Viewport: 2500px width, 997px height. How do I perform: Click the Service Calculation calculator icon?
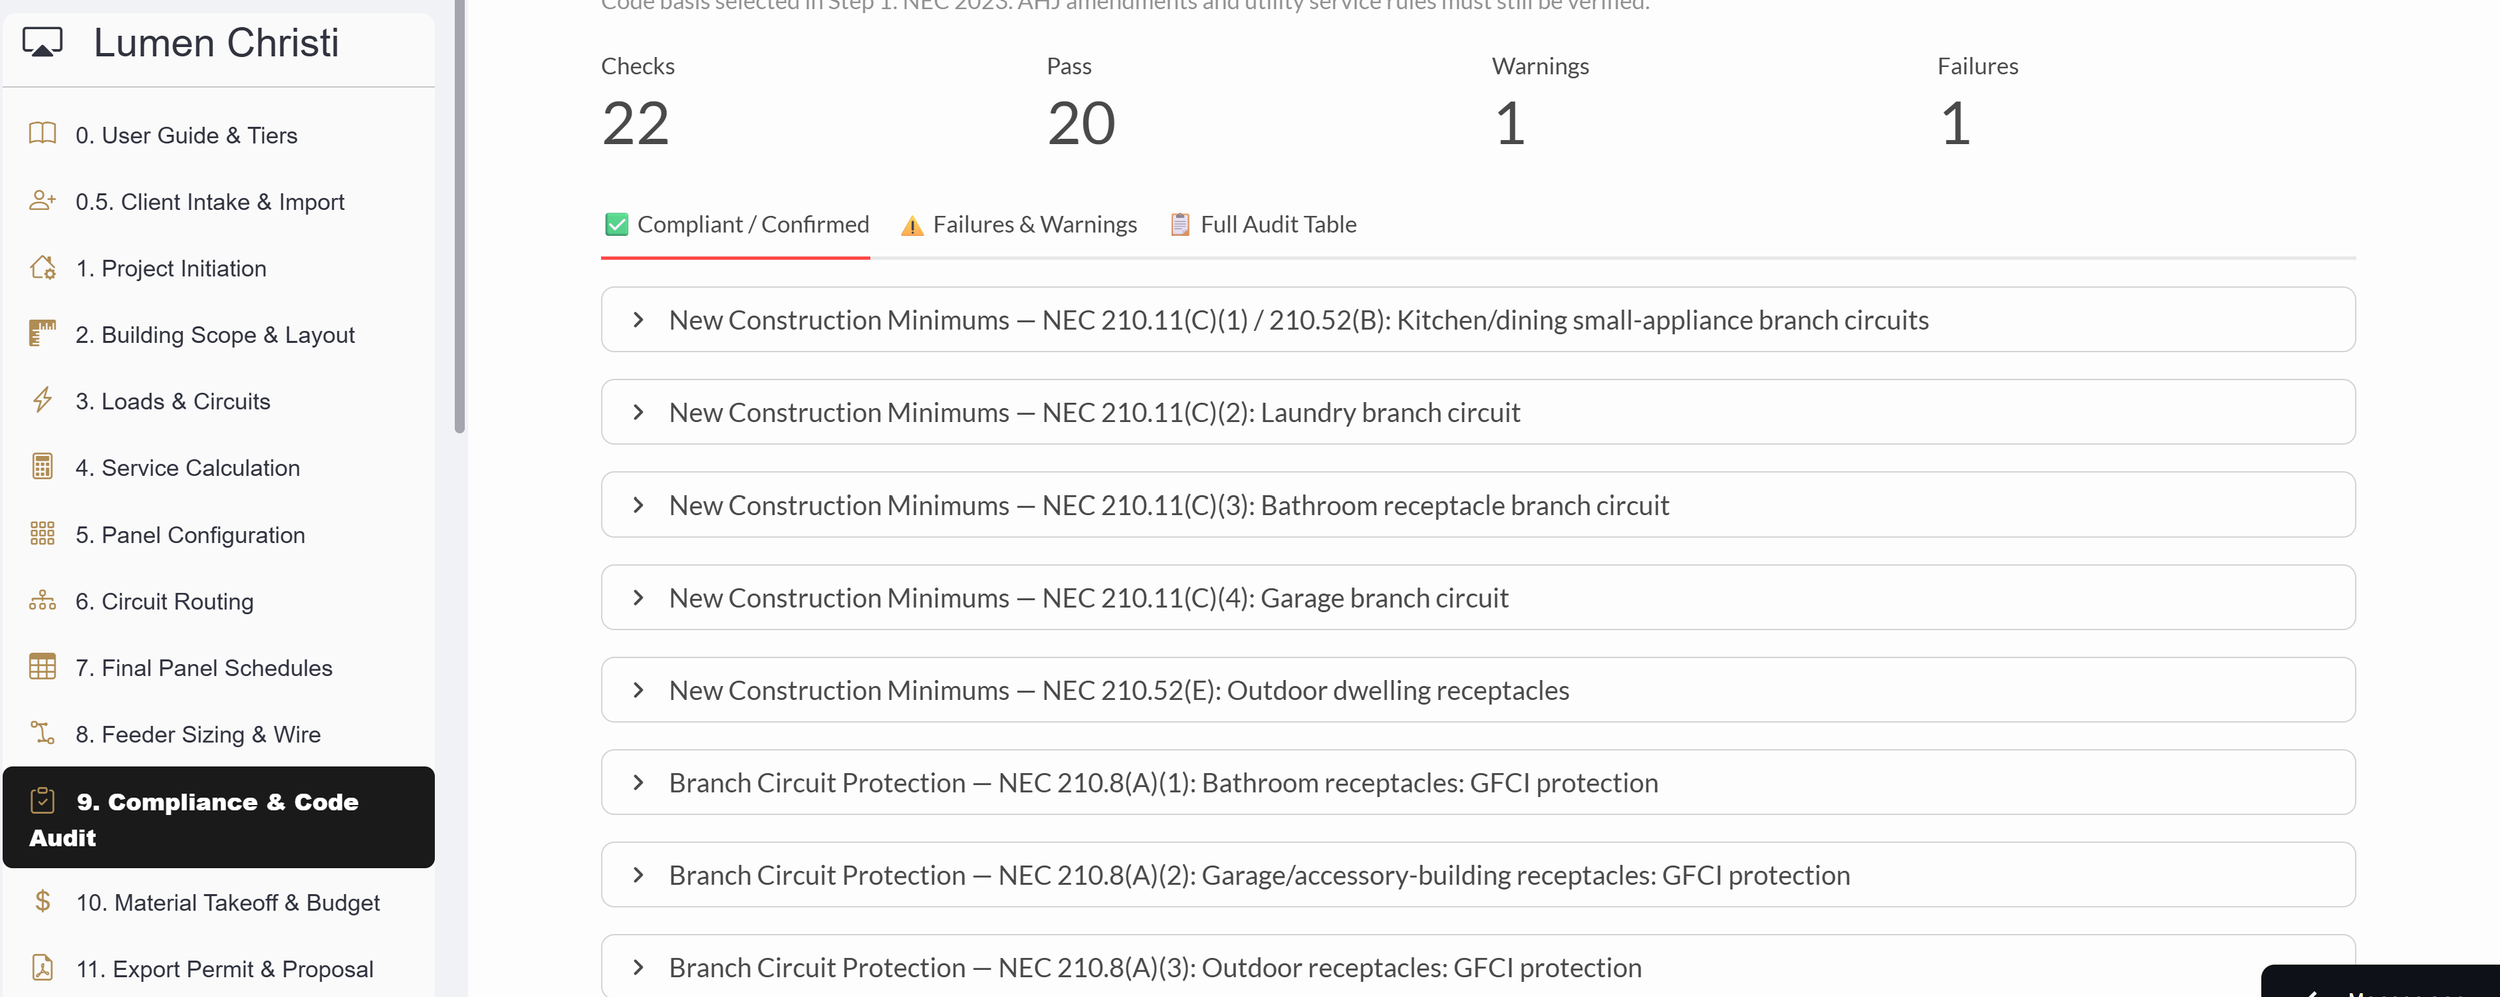(42, 467)
